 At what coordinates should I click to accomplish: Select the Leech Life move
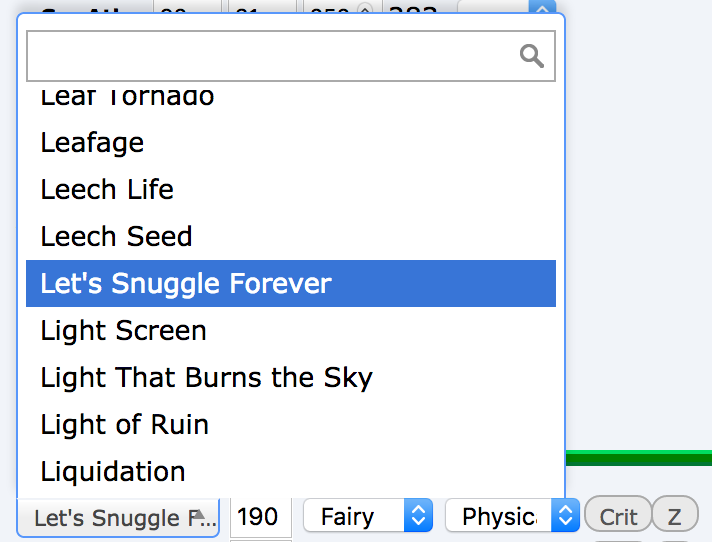291,189
